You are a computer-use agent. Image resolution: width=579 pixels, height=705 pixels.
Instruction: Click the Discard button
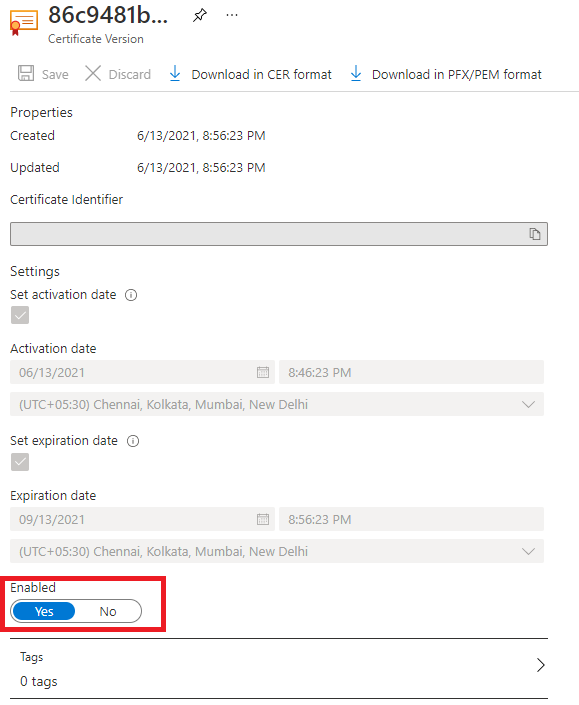[x=118, y=74]
